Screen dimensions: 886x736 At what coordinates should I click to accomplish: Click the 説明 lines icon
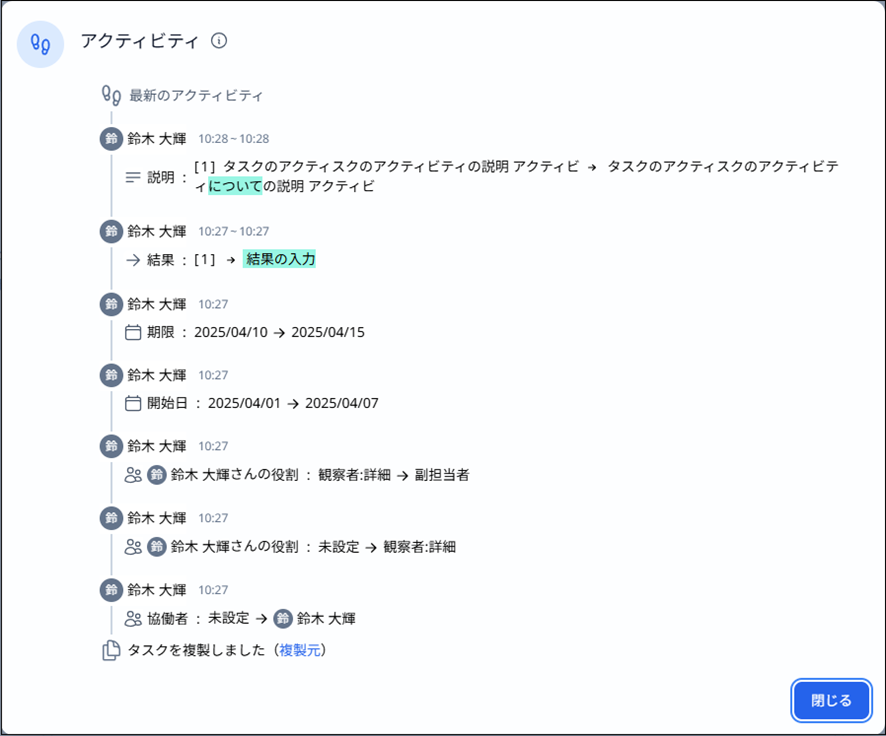coord(133,177)
